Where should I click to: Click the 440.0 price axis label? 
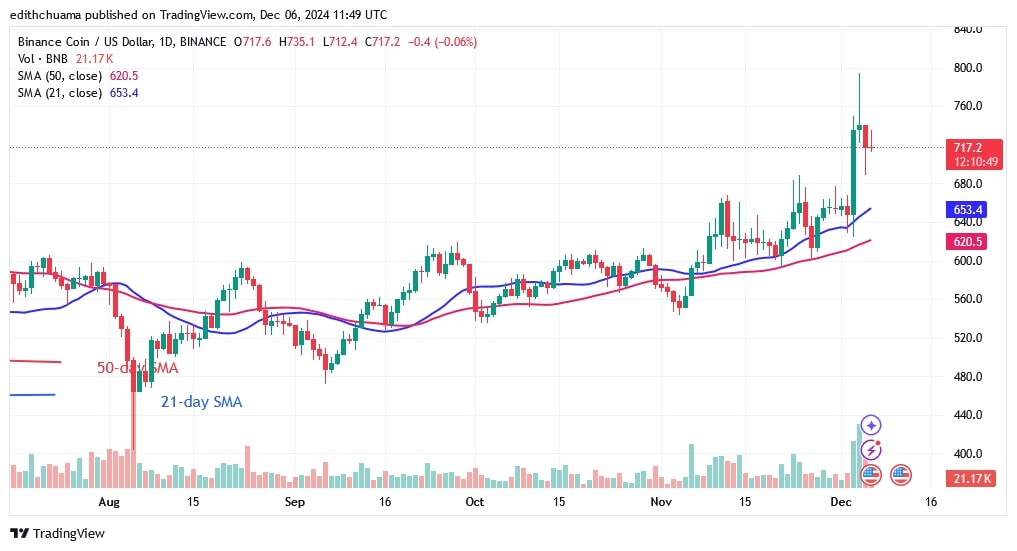968,415
